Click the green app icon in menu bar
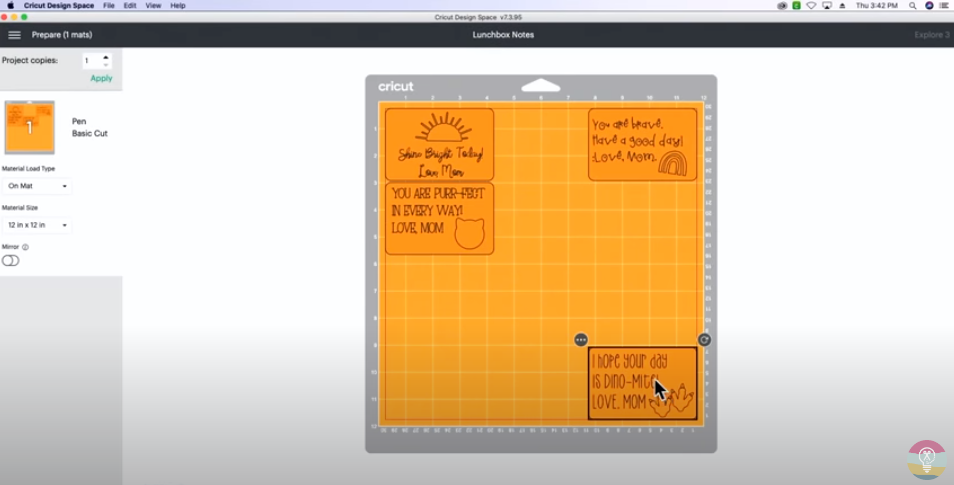Image resolution: width=954 pixels, height=485 pixels. click(796, 5)
